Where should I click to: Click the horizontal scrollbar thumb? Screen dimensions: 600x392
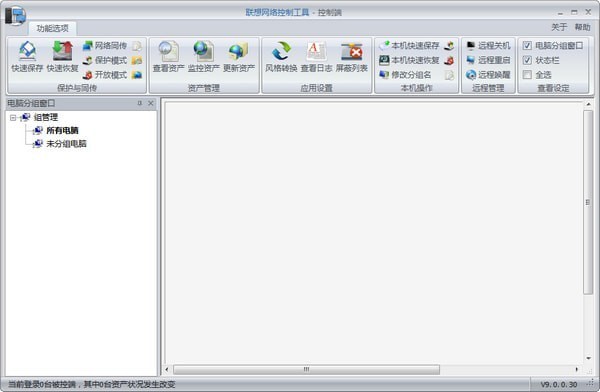(x=307, y=369)
